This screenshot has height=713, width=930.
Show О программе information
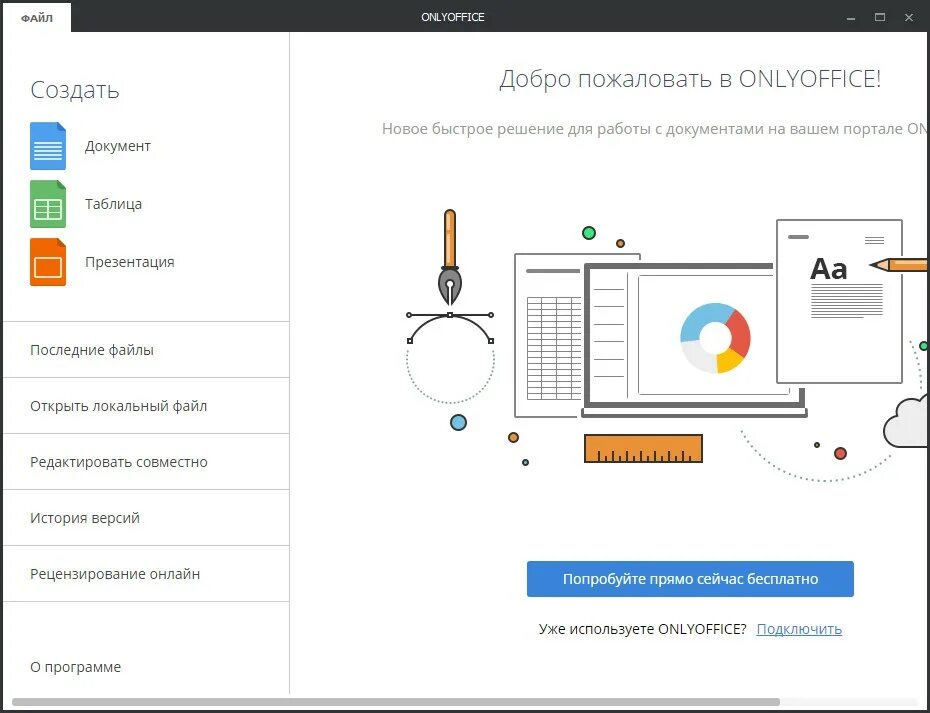tap(75, 666)
